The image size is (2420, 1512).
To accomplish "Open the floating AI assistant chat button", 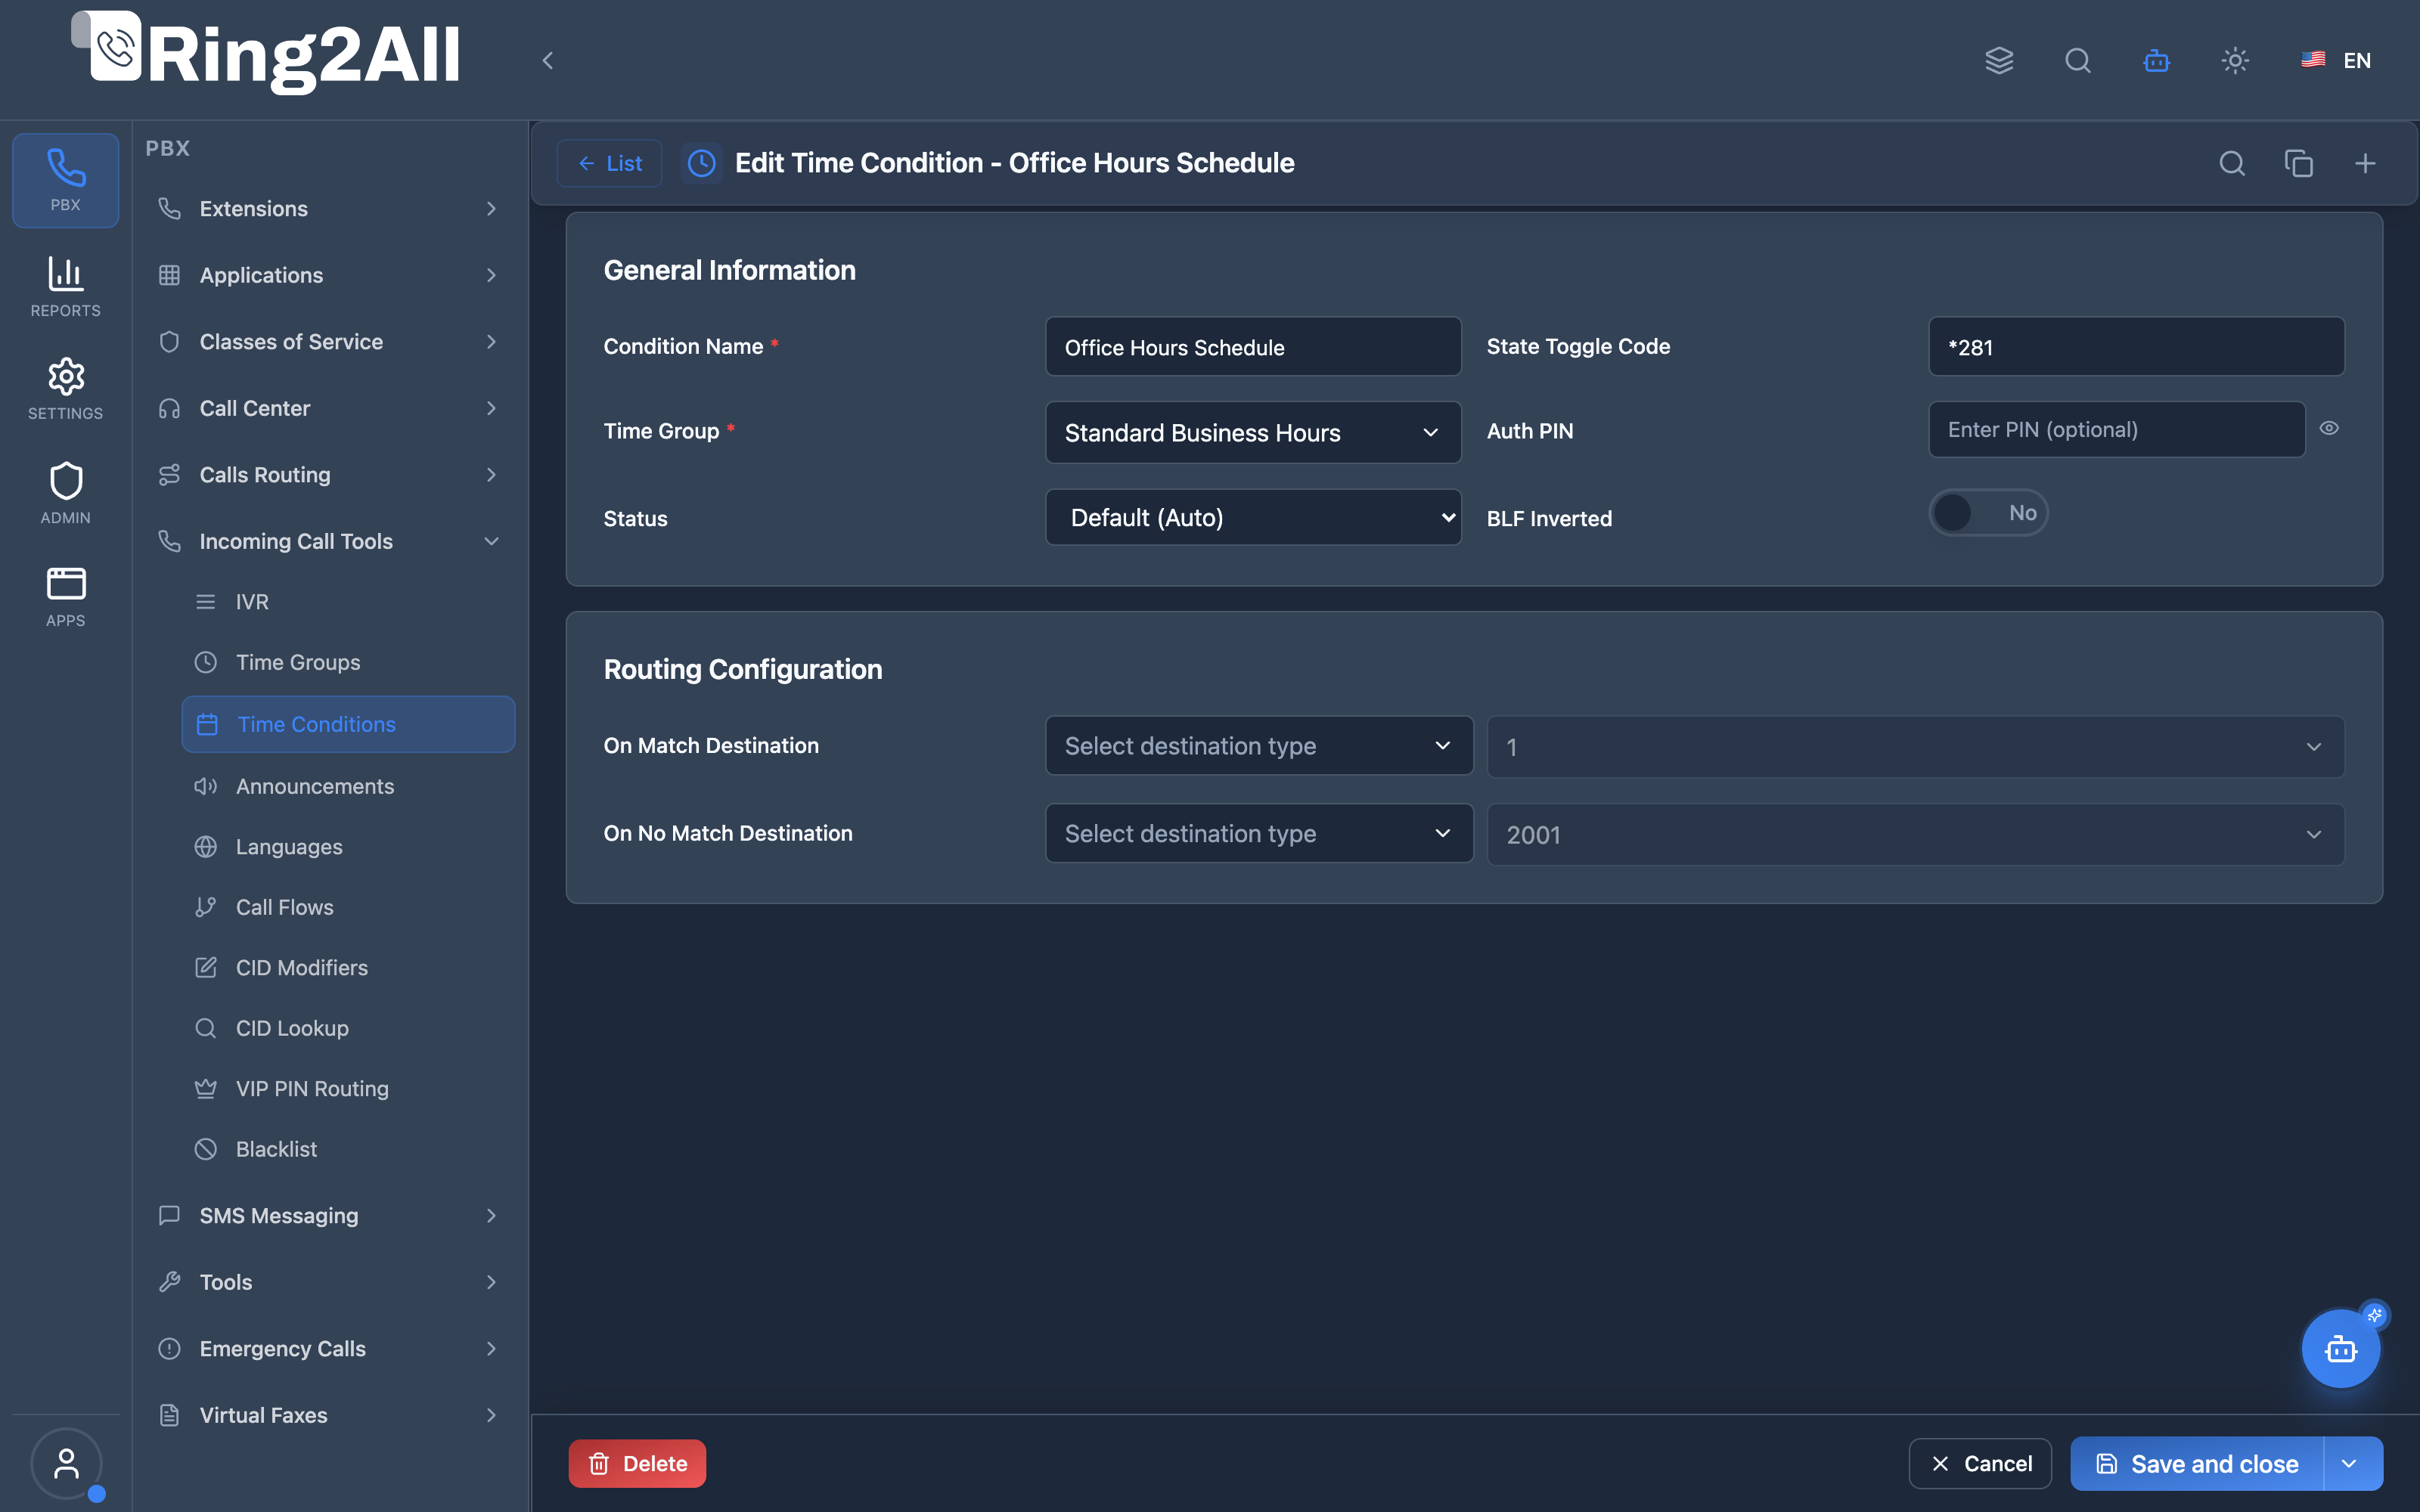I will click(2340, 1349).
